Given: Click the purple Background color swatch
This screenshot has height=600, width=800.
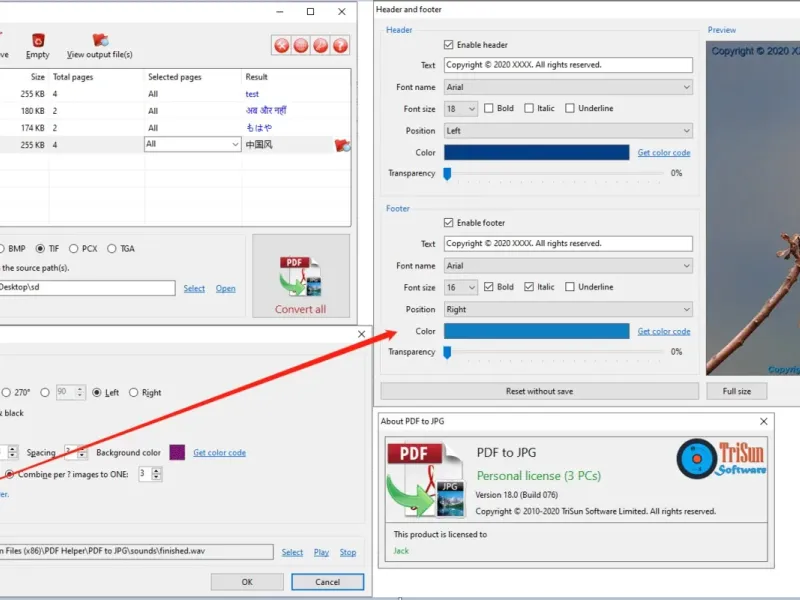Looking at the screenshot, I should click(x=177, y=452).
